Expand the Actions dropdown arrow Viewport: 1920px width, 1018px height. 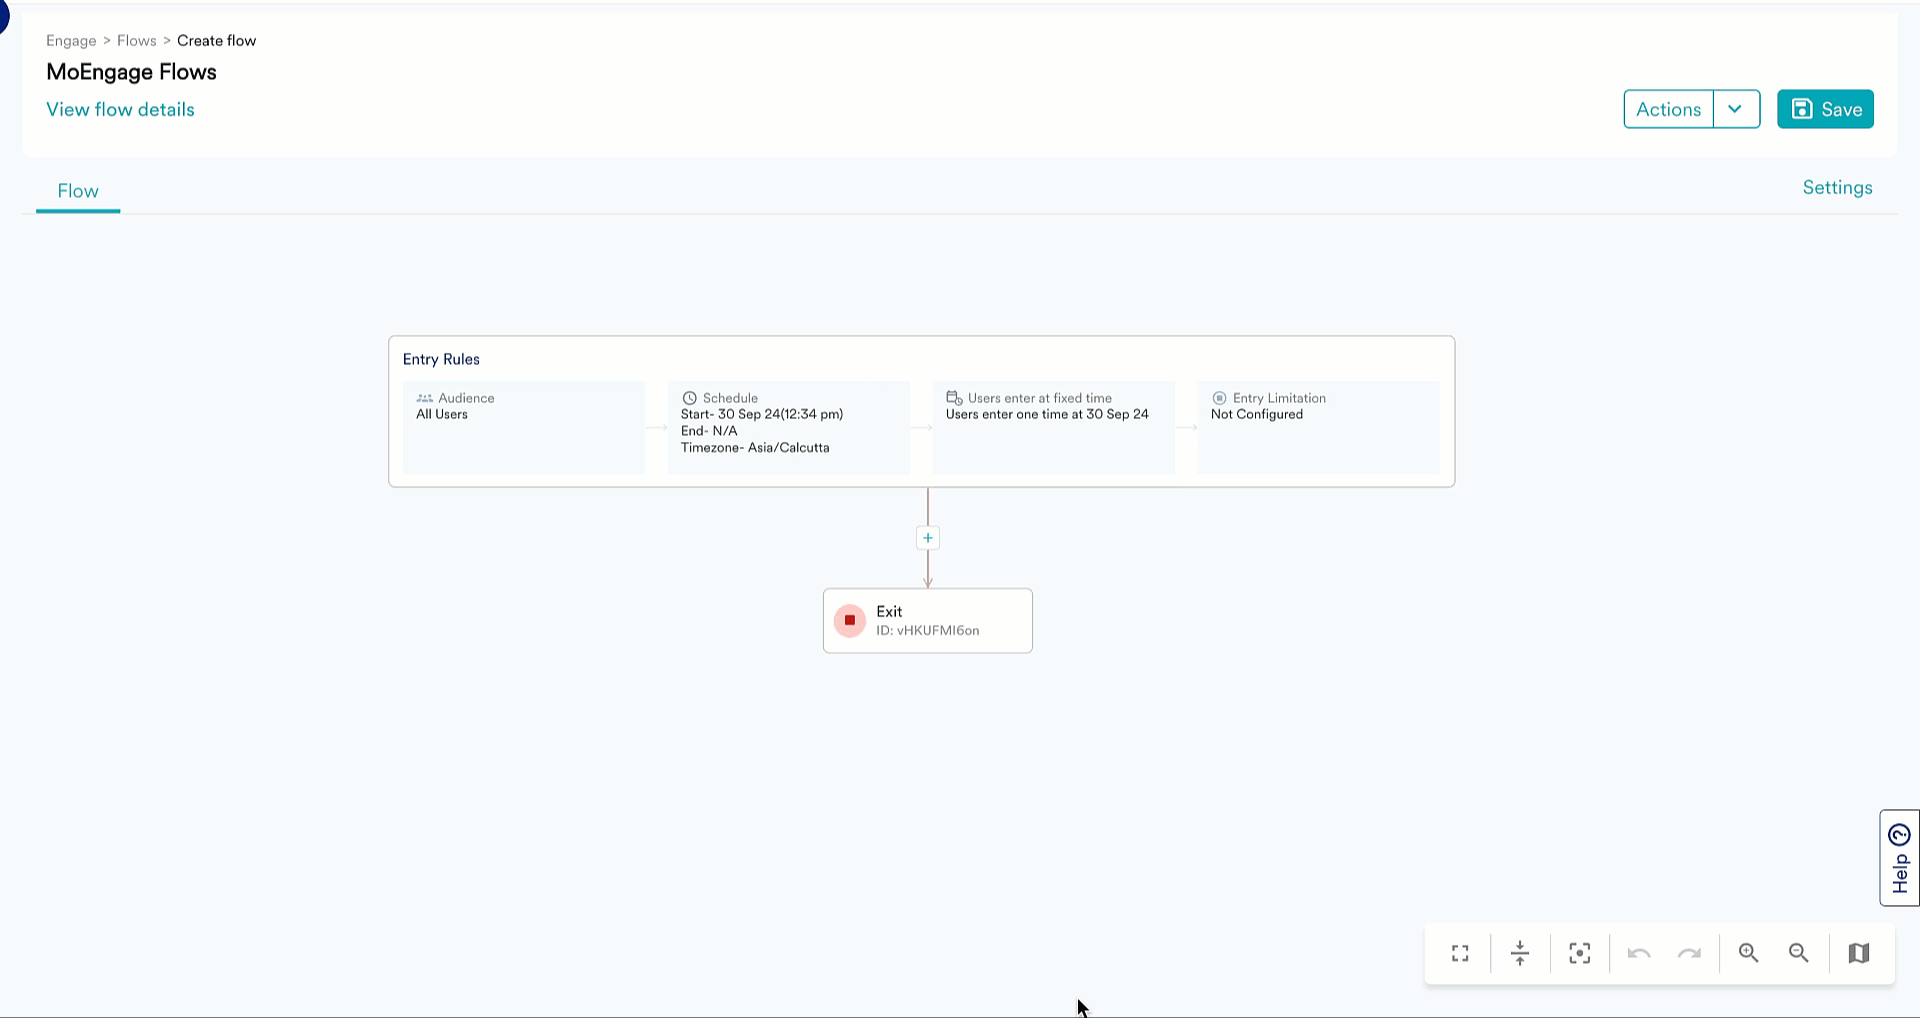pyautogui.click(x=1736, y=109)
